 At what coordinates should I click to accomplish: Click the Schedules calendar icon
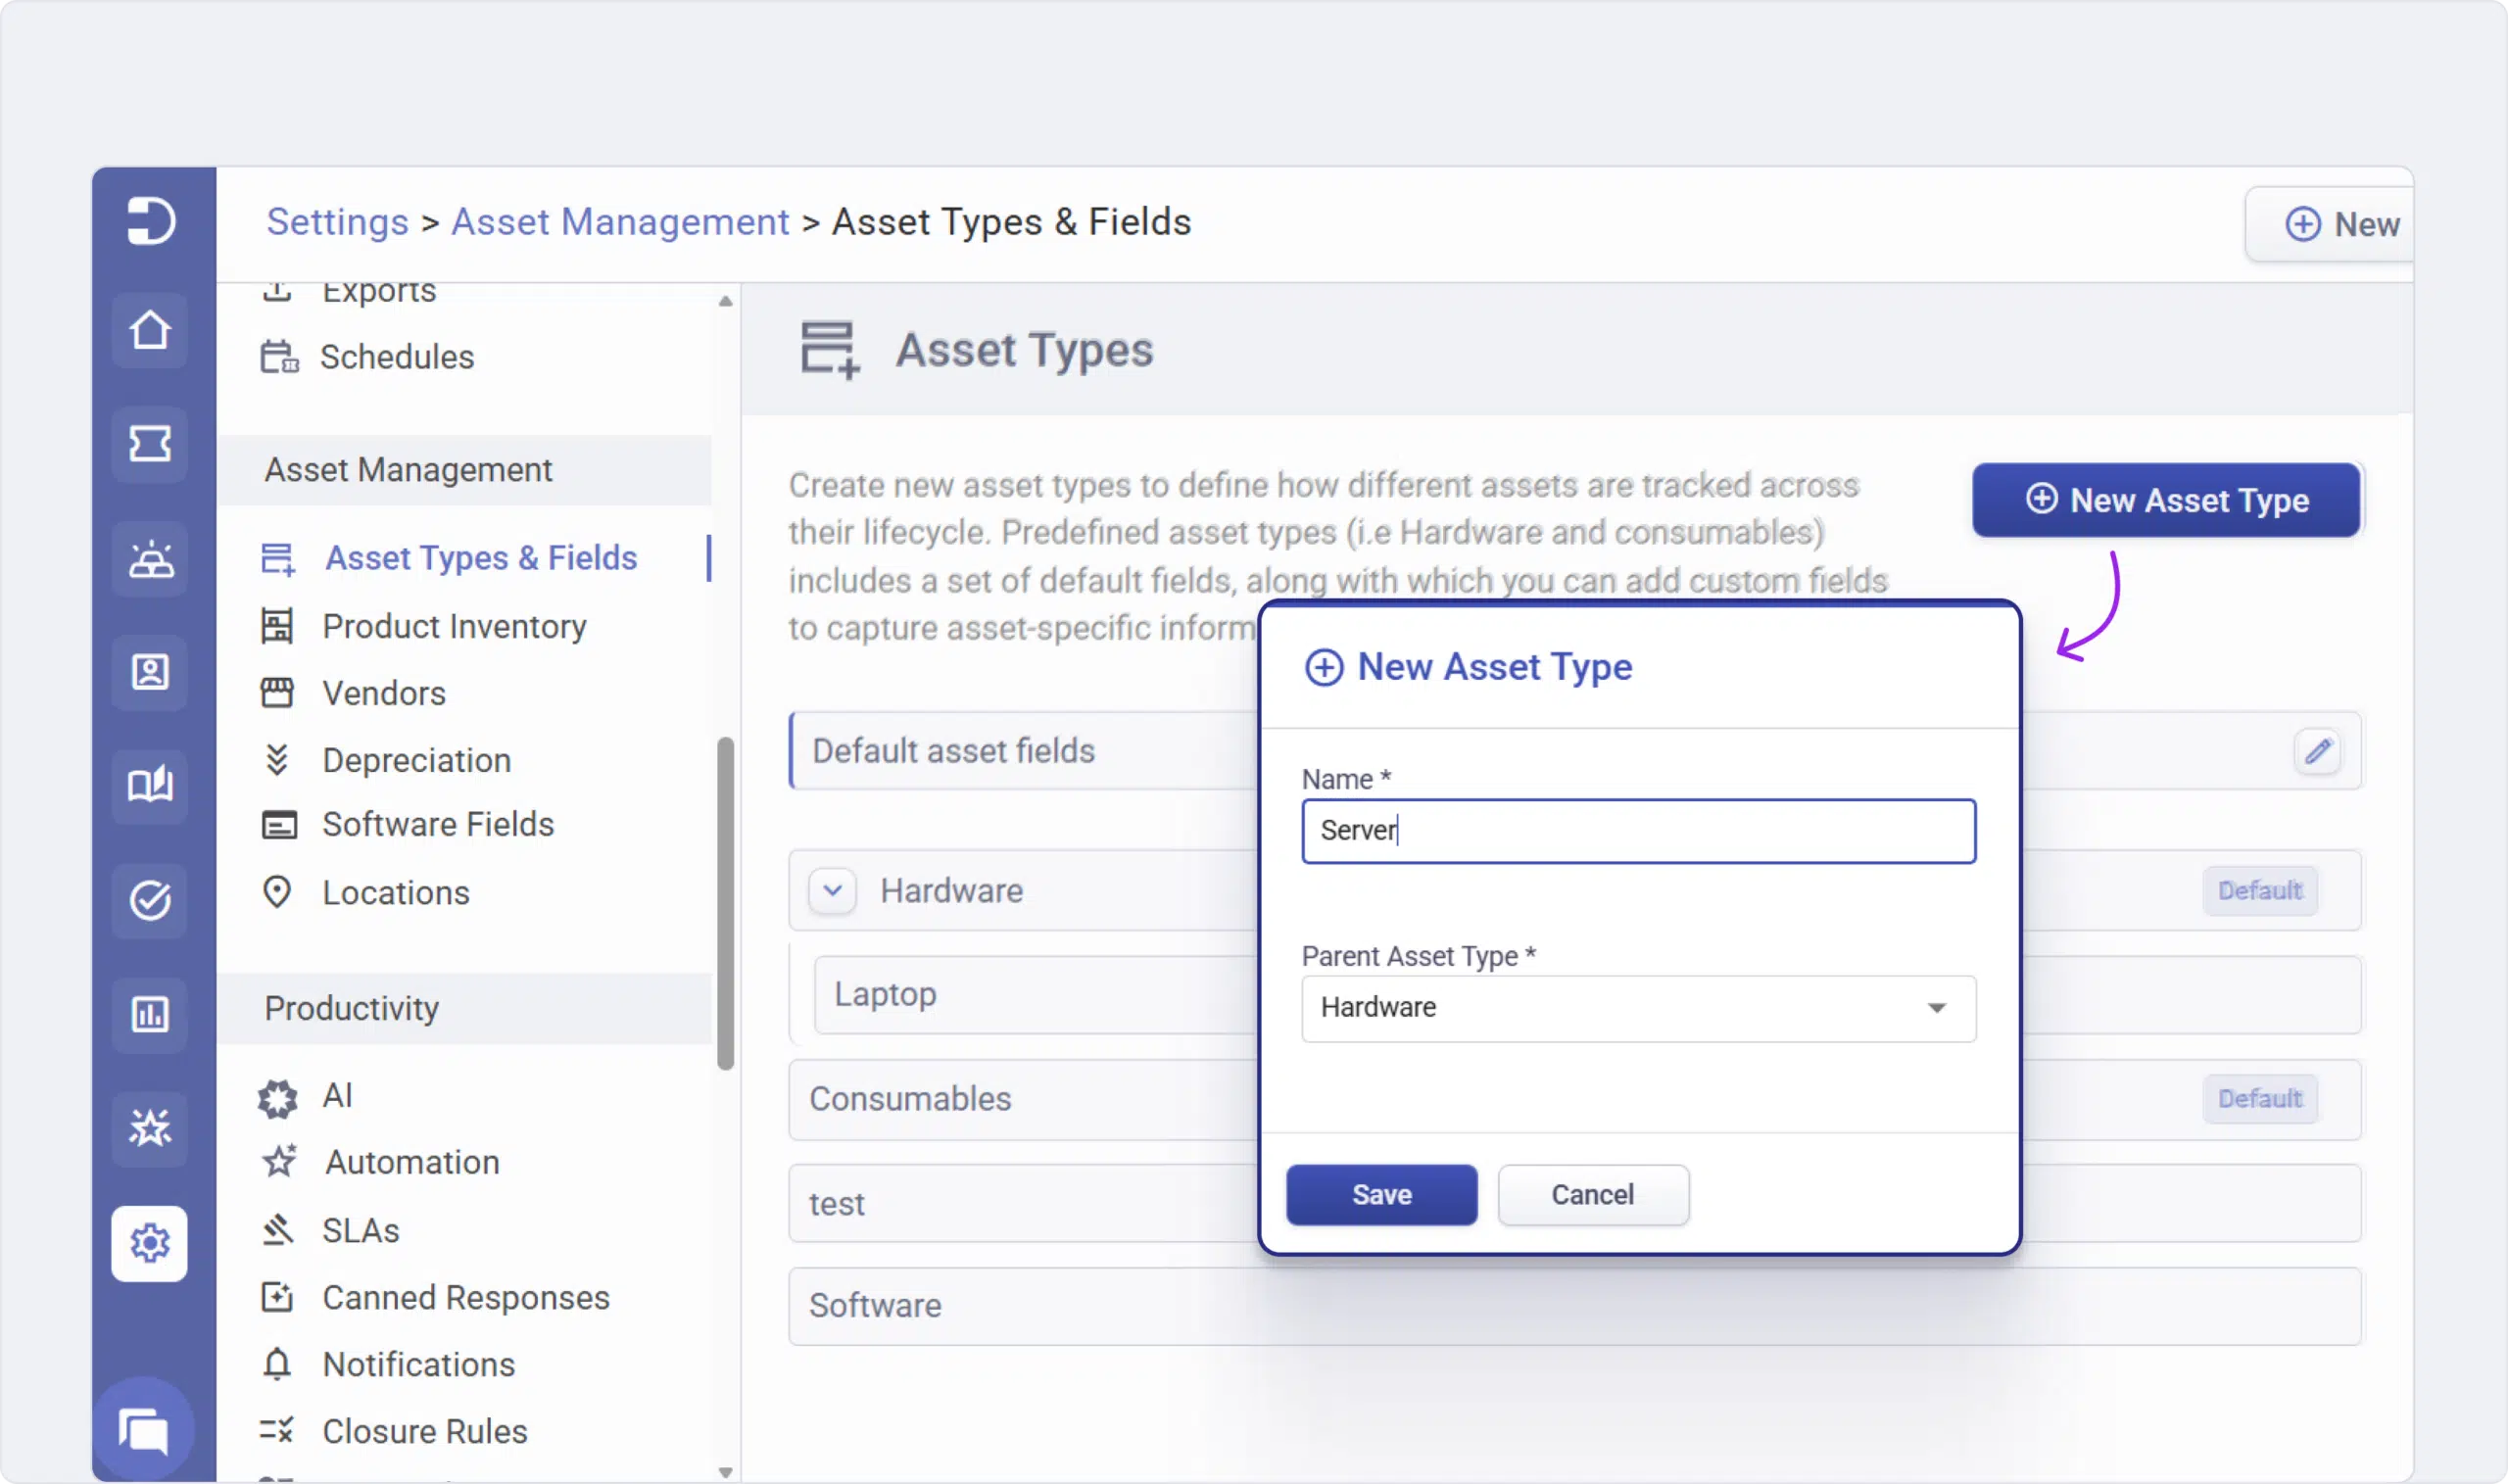click(x=279, y=357)
